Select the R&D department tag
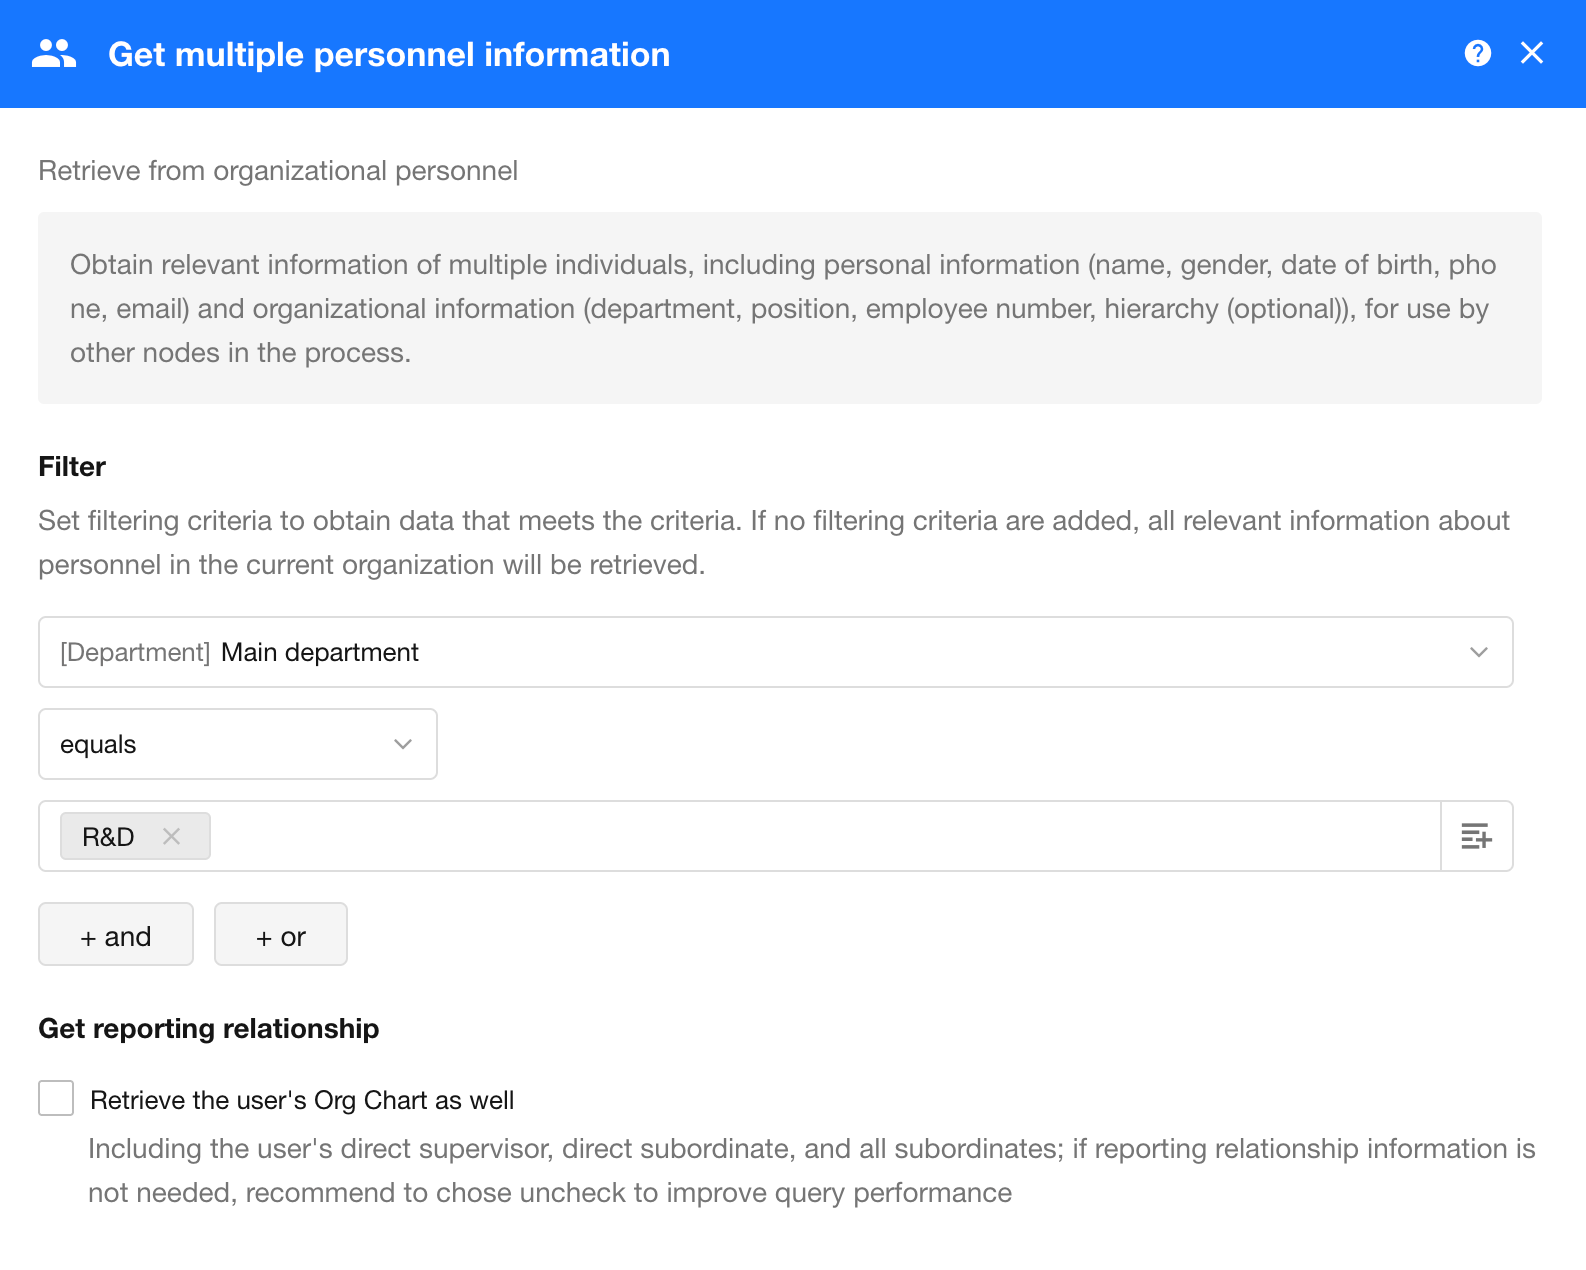This screenshot has height=1270, width=1586. [x=108, y=836]
